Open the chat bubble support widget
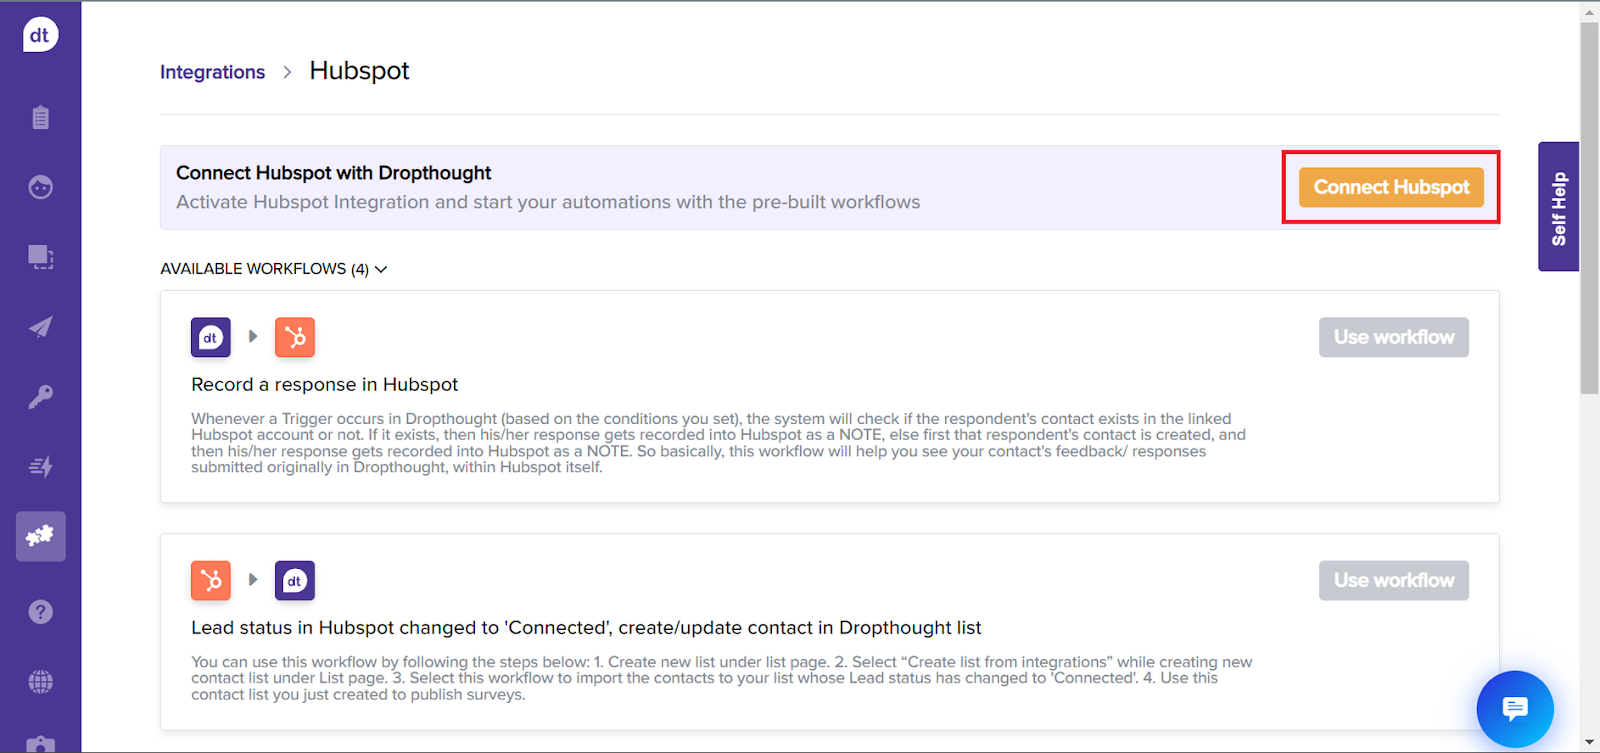Image resolution: width=1600 pixels, height=753 pixels. tap(1515, 709)
